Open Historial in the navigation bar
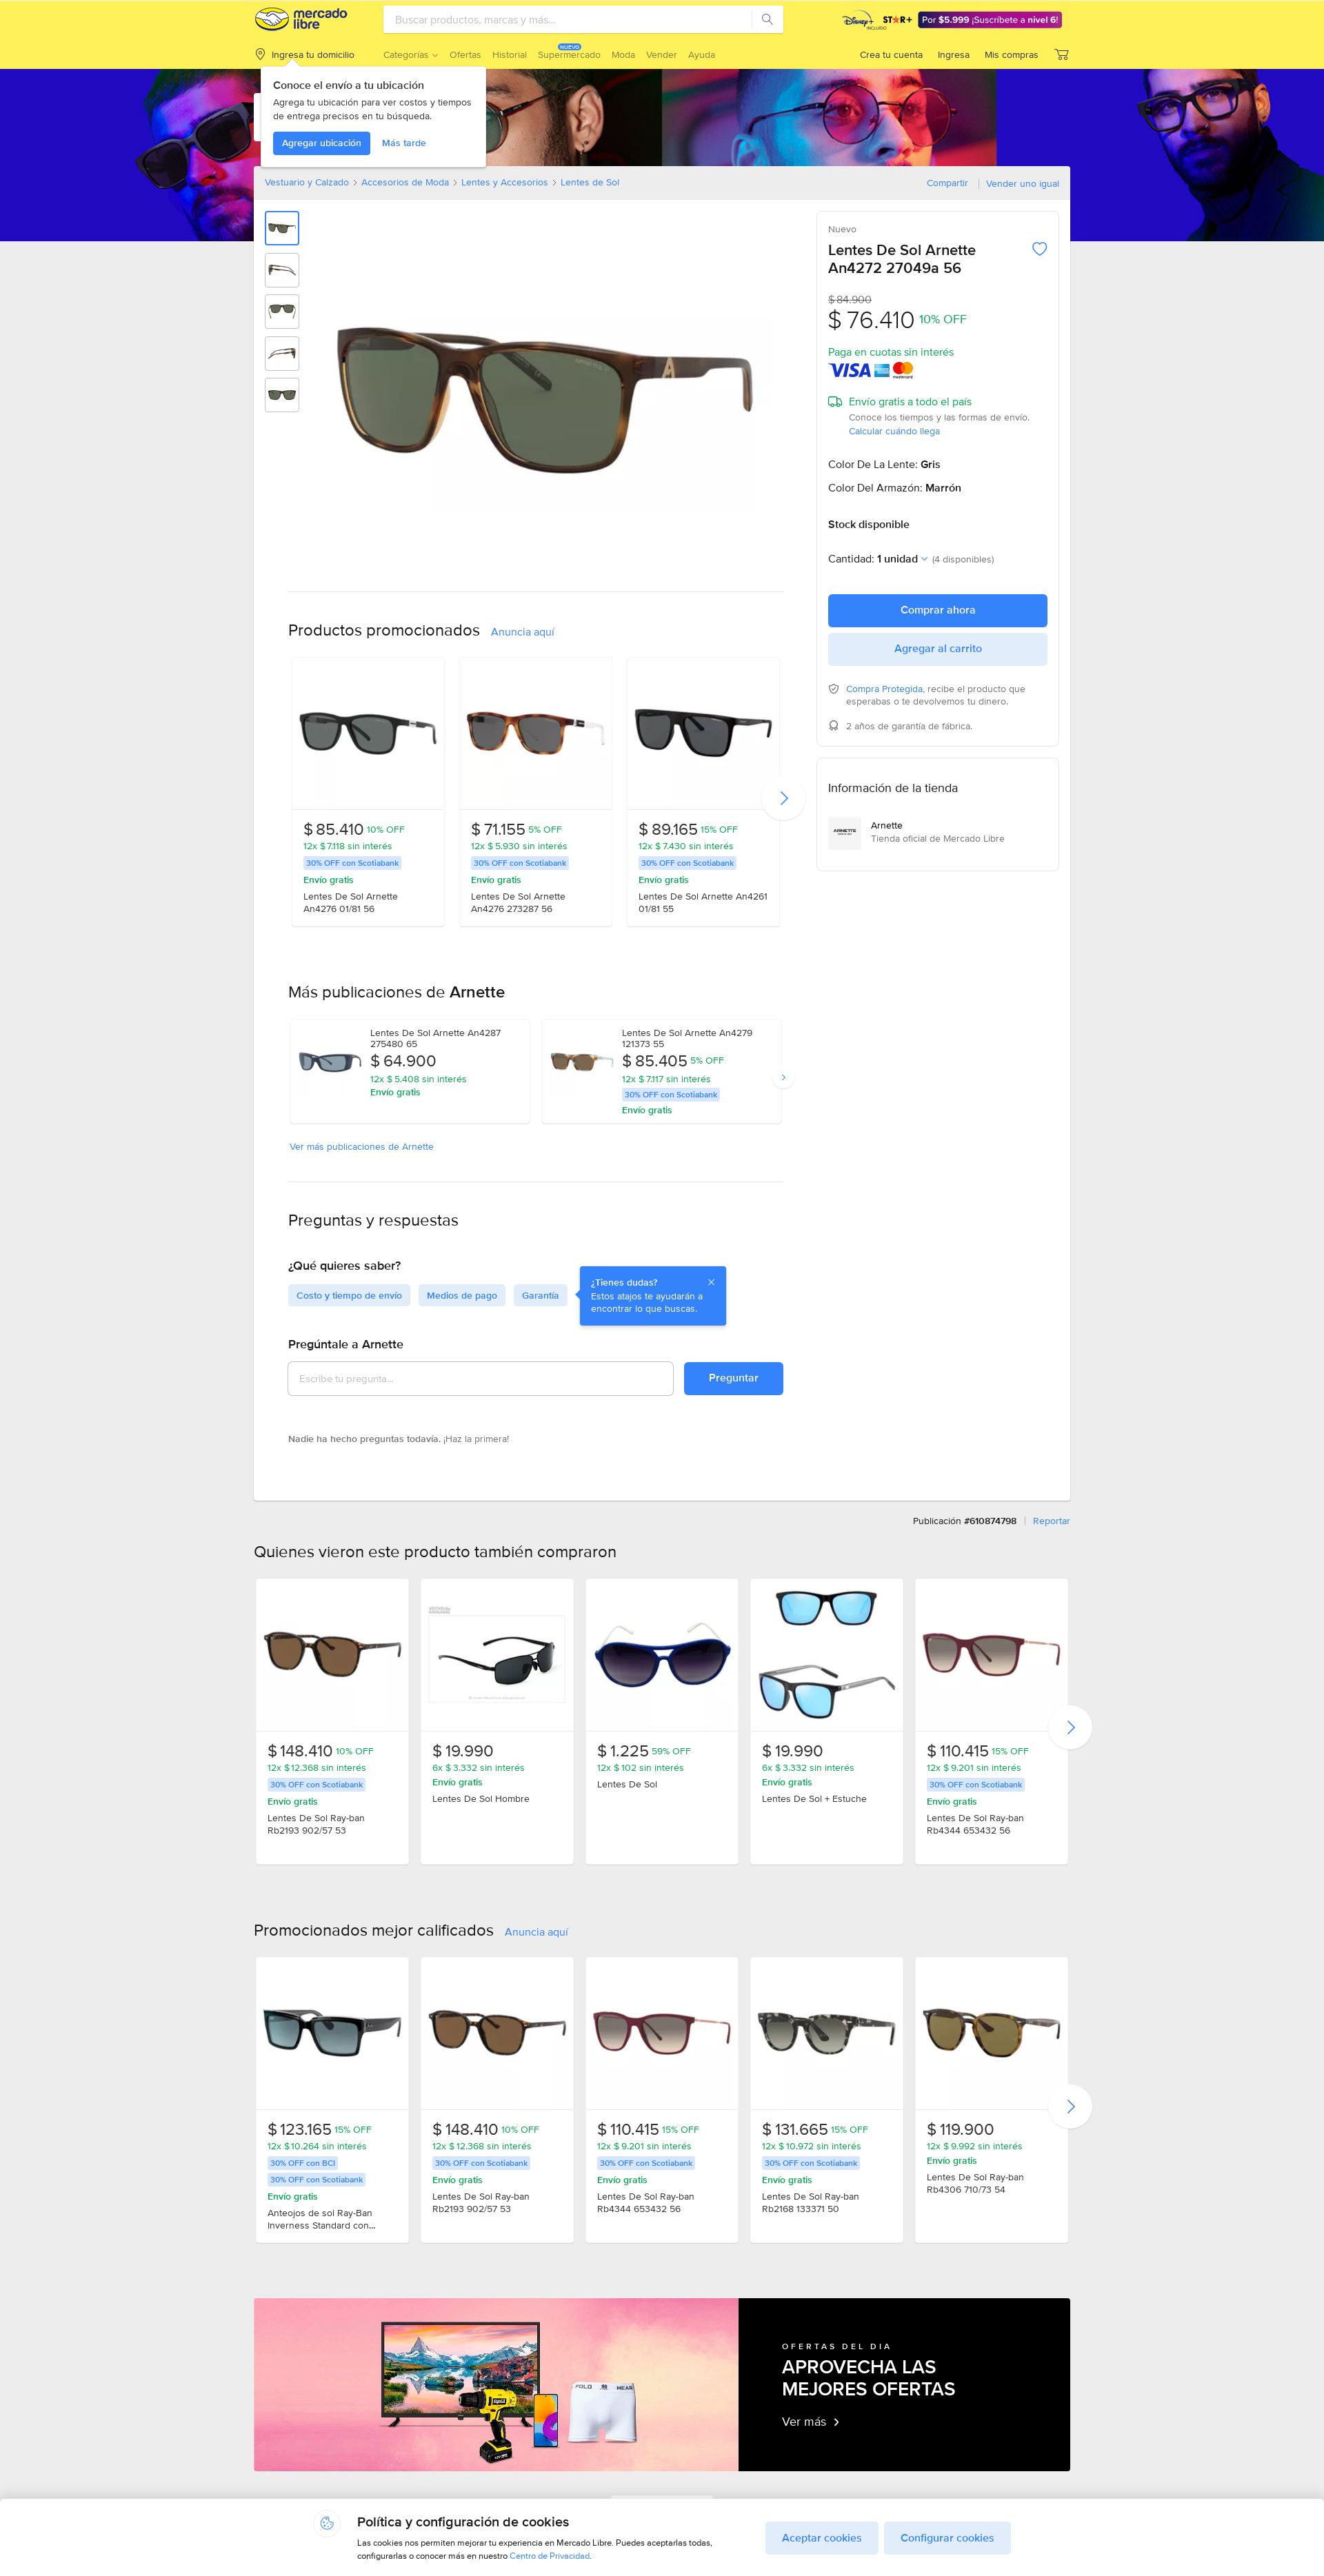This screenshot has height=2576, width=1324. (x=509, y=55)
